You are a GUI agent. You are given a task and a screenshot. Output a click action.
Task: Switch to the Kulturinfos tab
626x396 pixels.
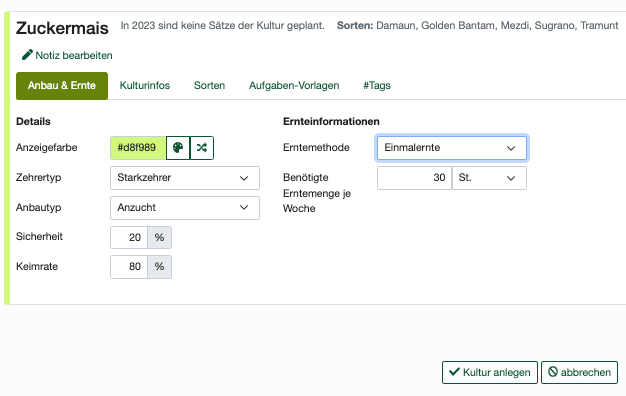tap(145, 85)
